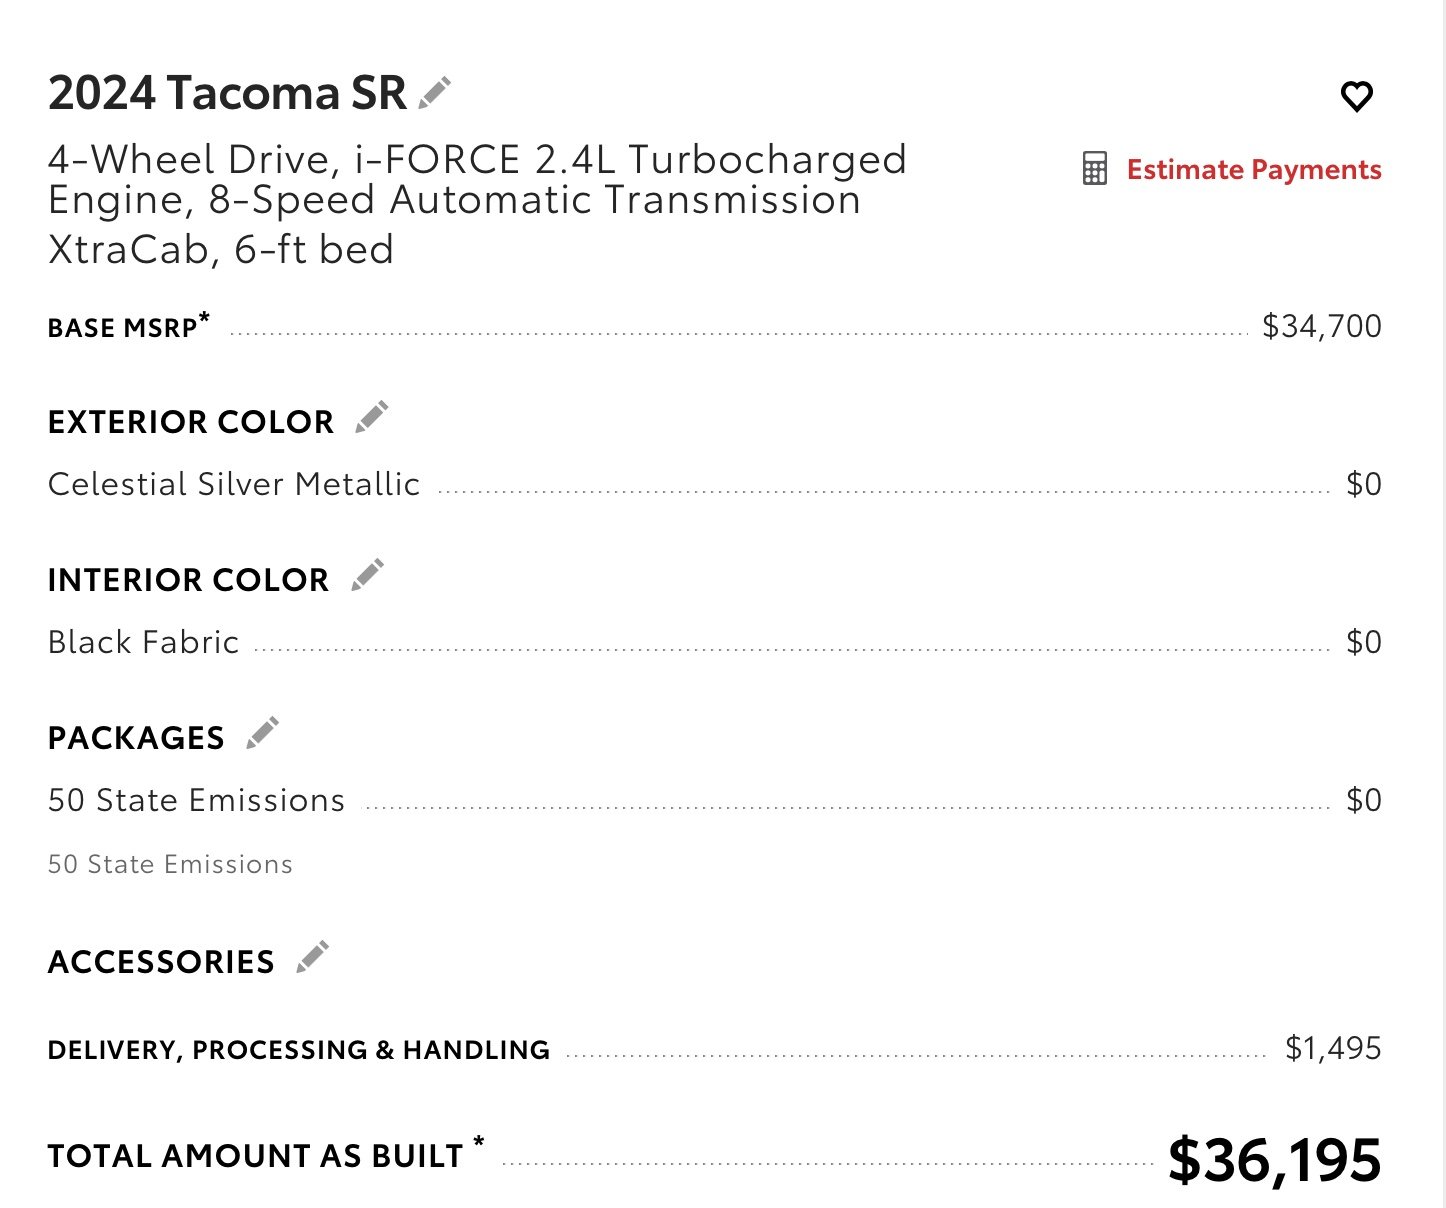
Task: Edit the Interior Color with pencil icon
Action: click(x=368, y=576)
